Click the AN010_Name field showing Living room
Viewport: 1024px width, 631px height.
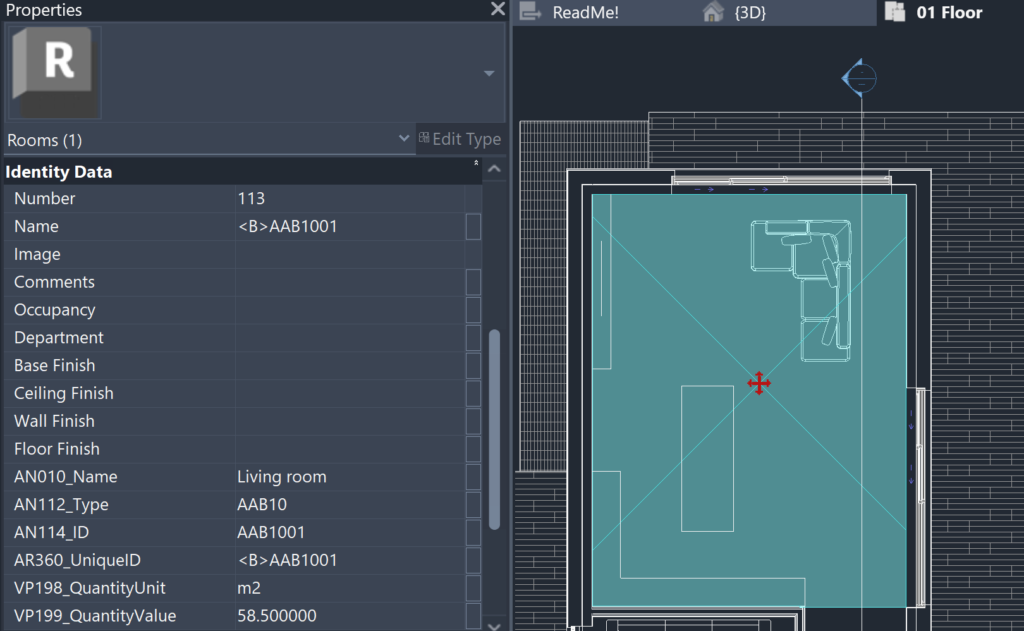(x=348, y=477)
